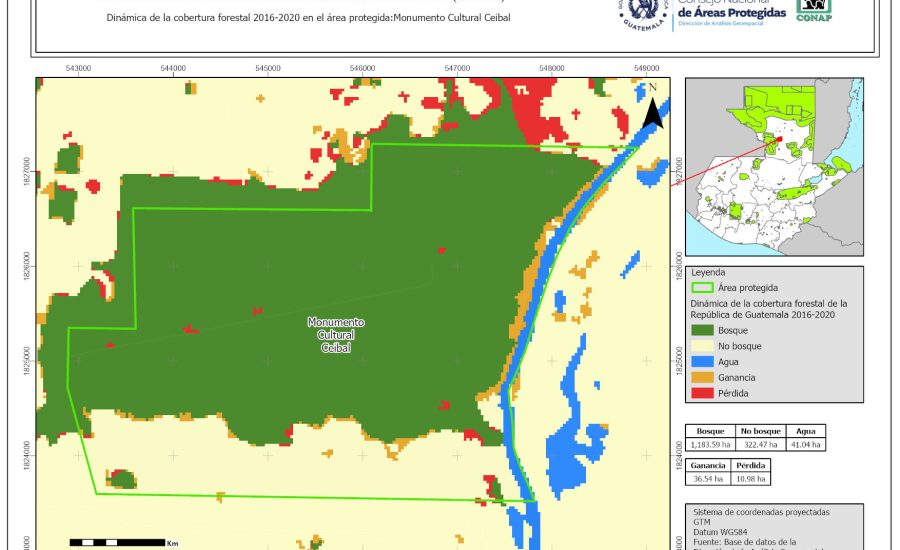The width and height of the screenshot is (900, 550).
Task: Click the Leyenda heading in legend box
Action: click(x=709, y=272)
